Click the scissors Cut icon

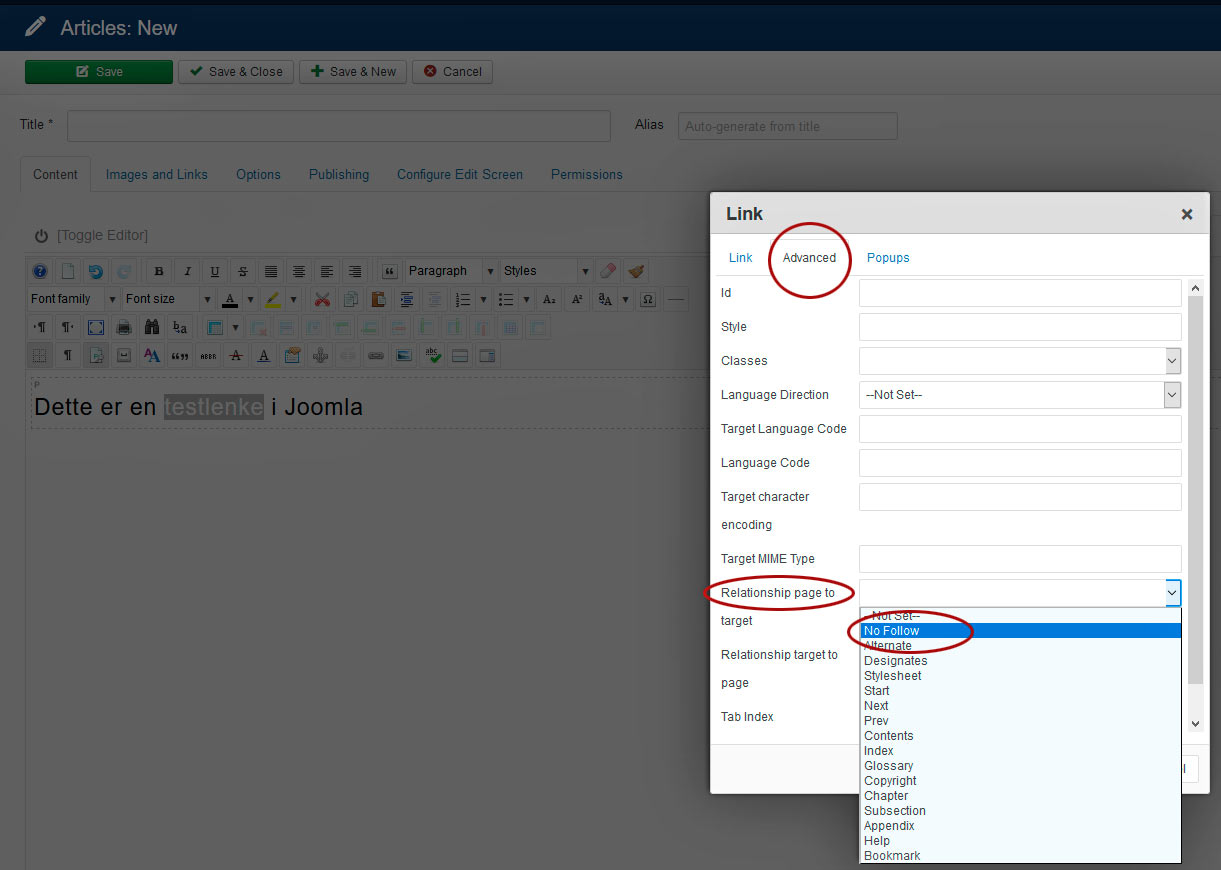322,299
